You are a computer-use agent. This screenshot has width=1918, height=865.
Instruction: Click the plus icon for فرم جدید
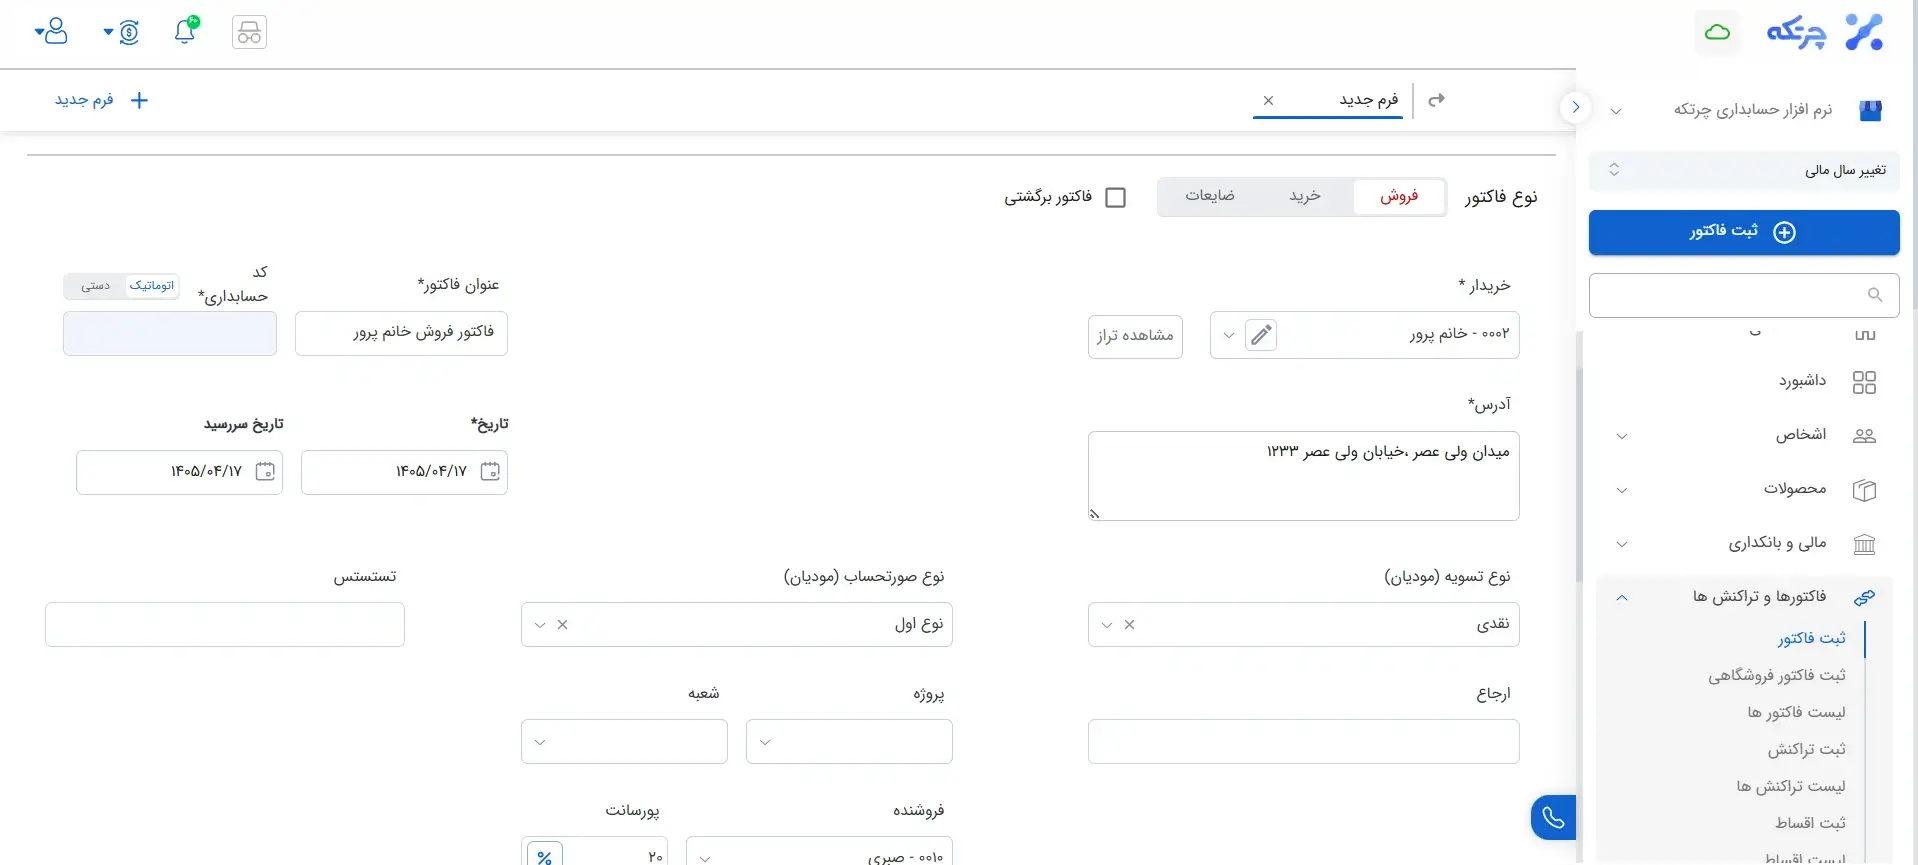click(139, 100)
